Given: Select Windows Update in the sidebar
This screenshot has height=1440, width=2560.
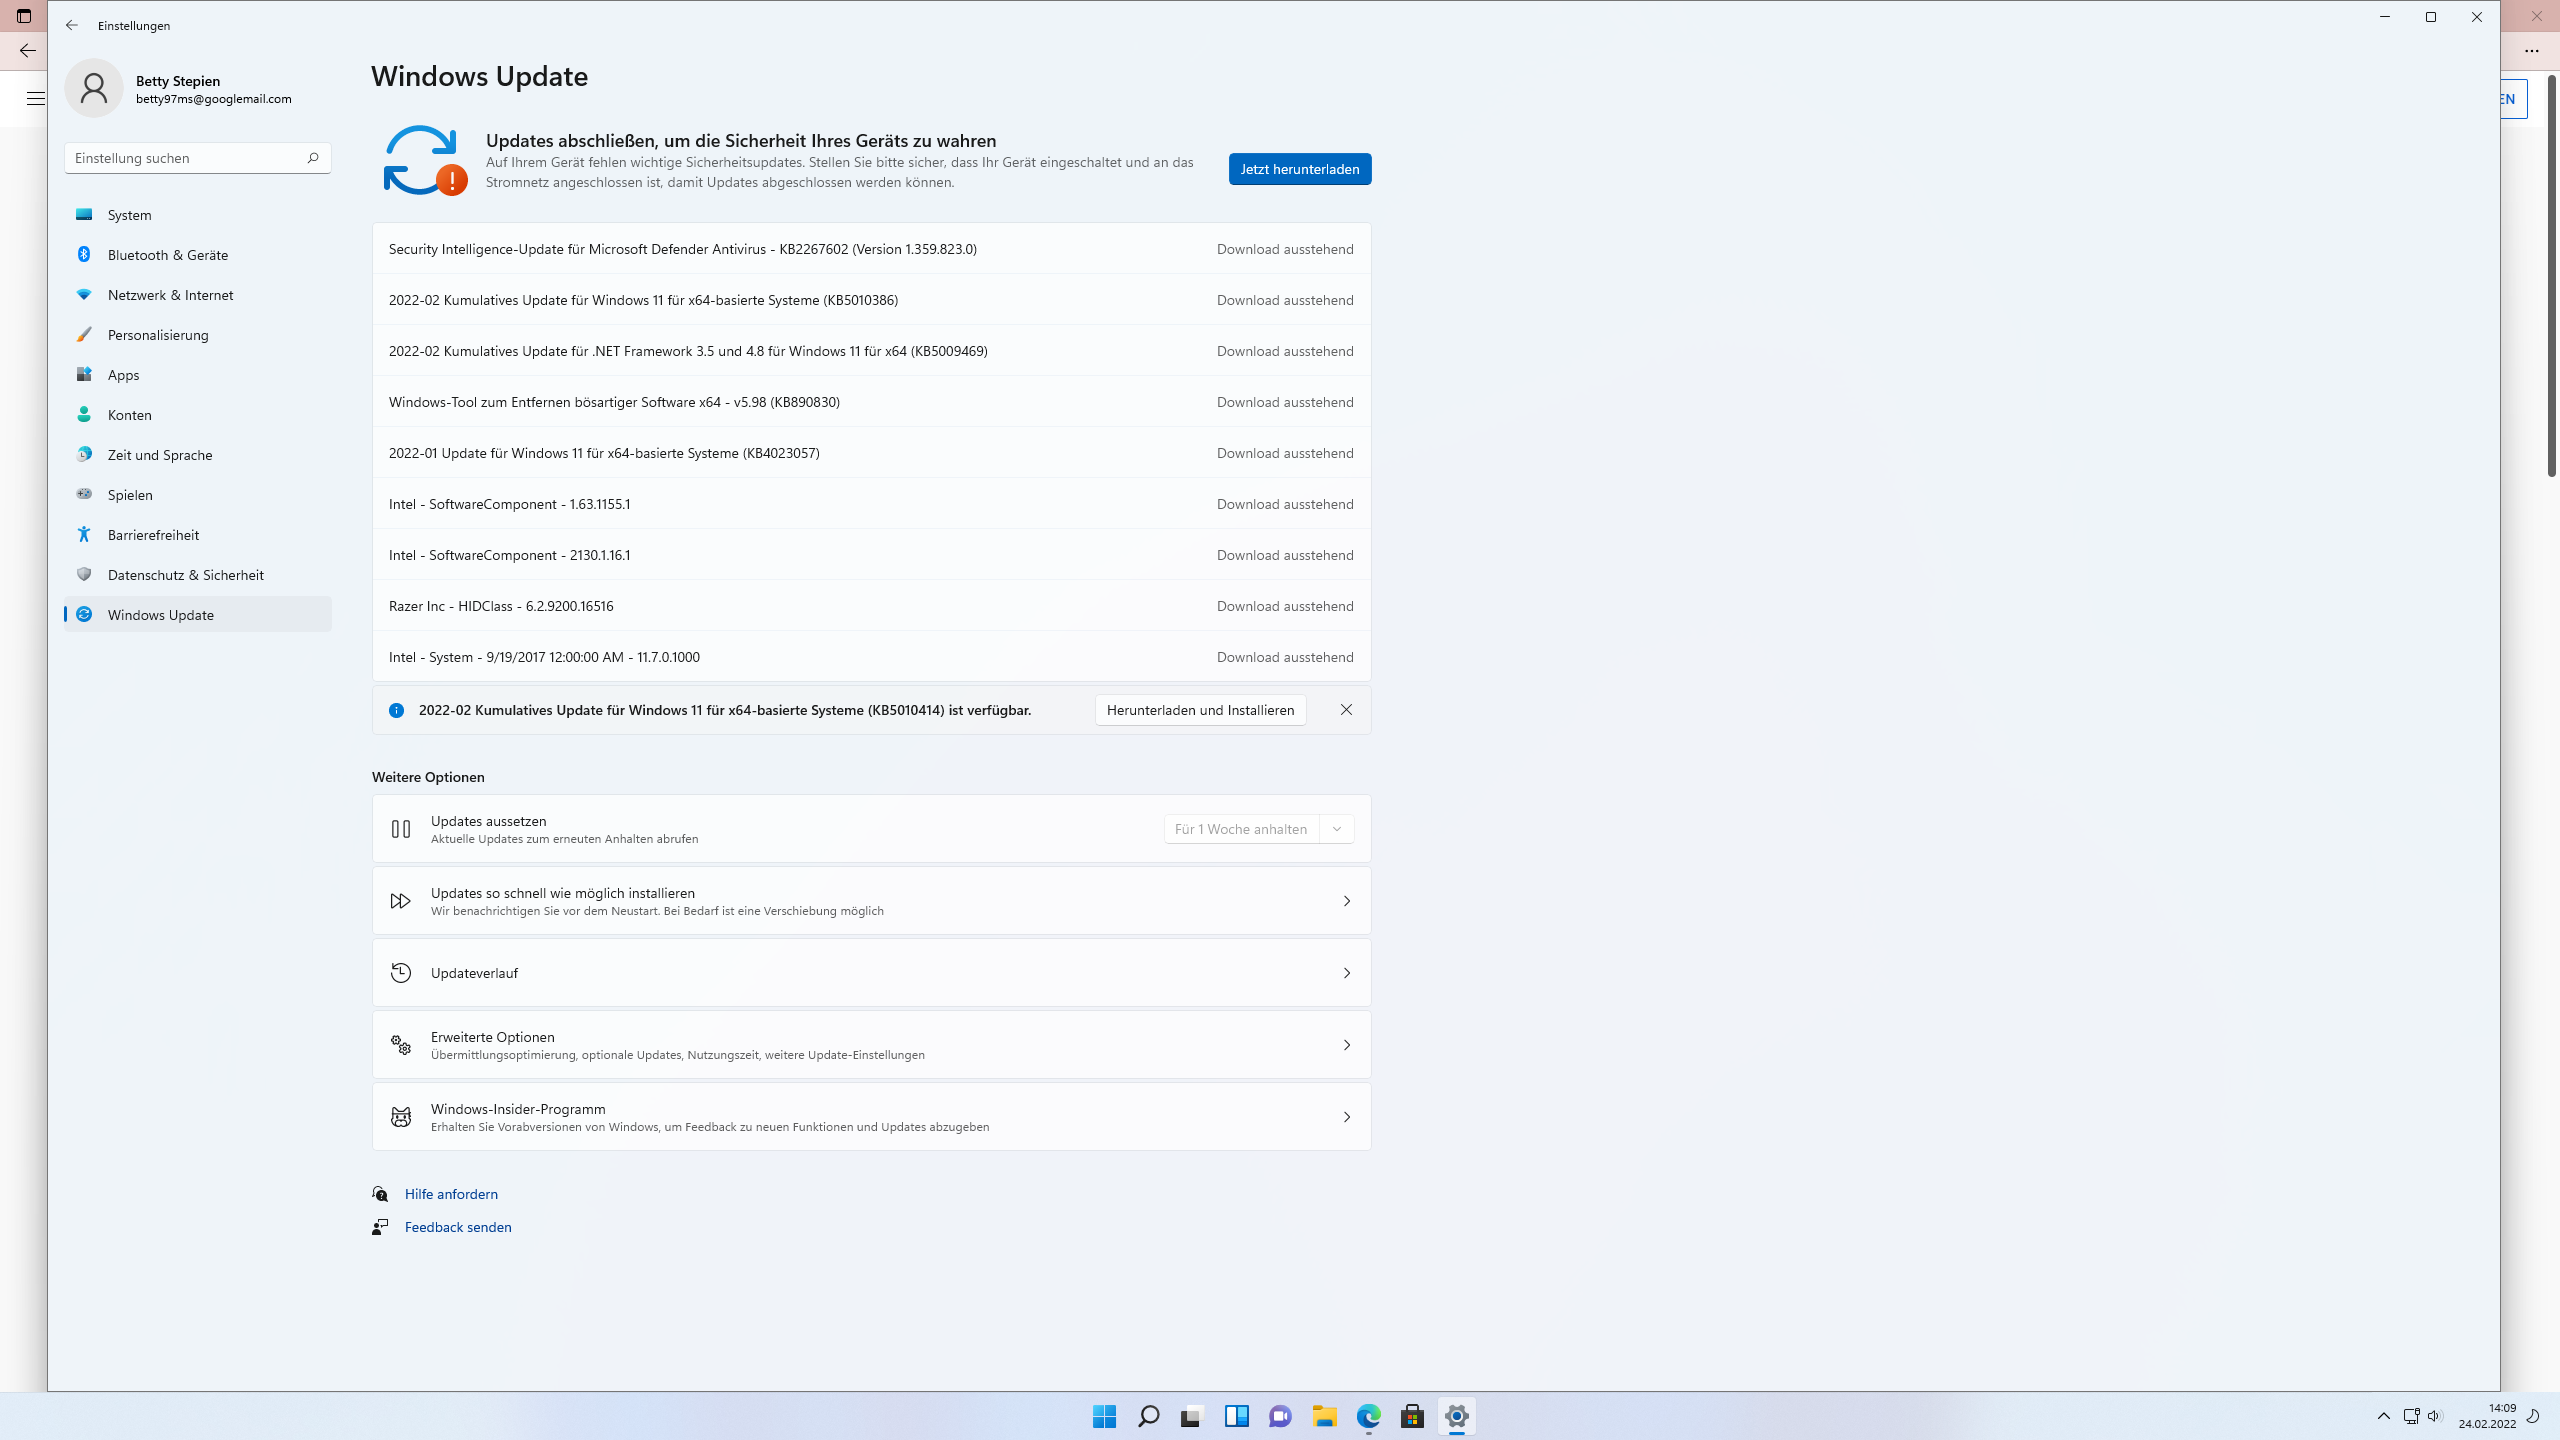Looking at the screenshot, I should (x=160, y=615).
